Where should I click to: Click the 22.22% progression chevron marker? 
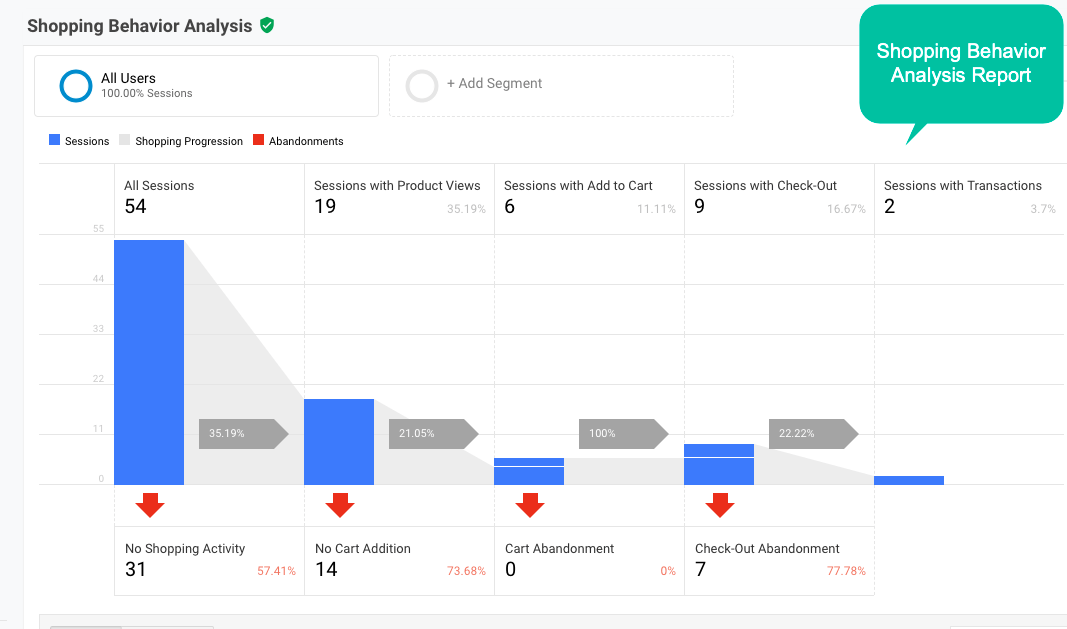pyautogui.click(x=810, y=434)
